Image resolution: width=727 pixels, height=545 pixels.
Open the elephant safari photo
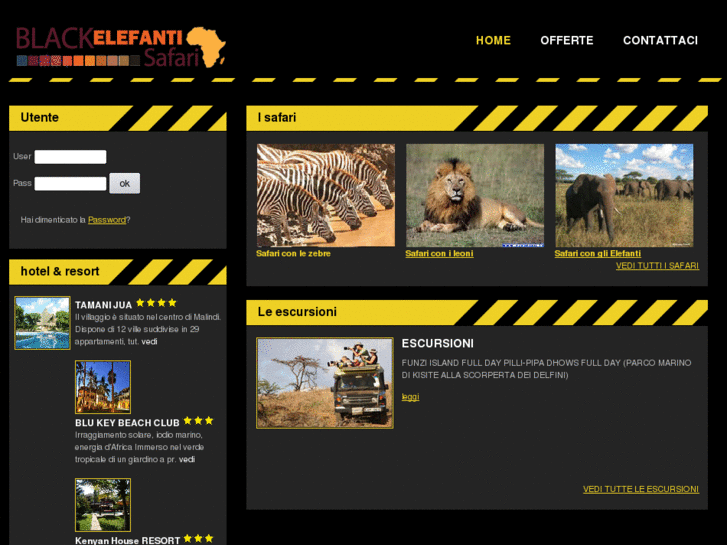(x=624, y=195)
